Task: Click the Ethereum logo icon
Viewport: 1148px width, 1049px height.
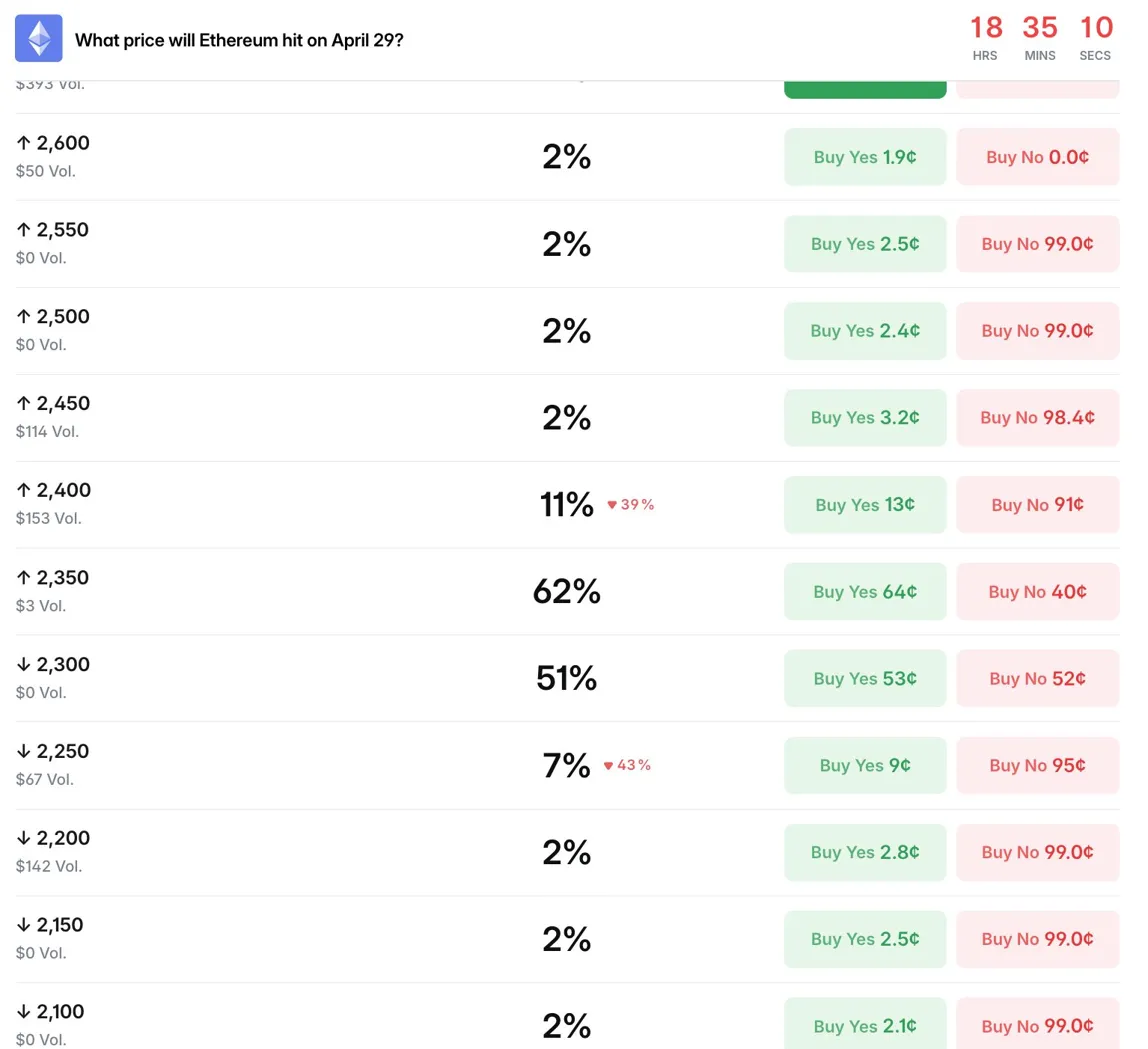Action: tap(39, 39)
